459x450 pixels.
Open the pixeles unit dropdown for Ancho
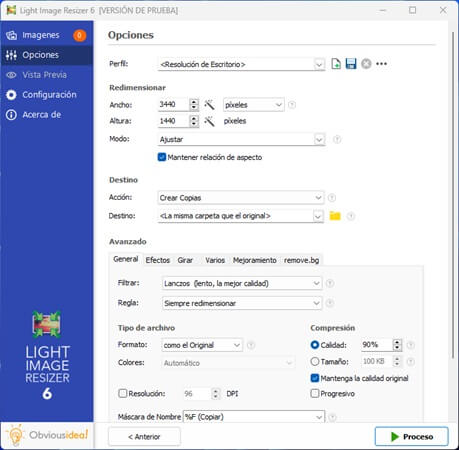253,105
